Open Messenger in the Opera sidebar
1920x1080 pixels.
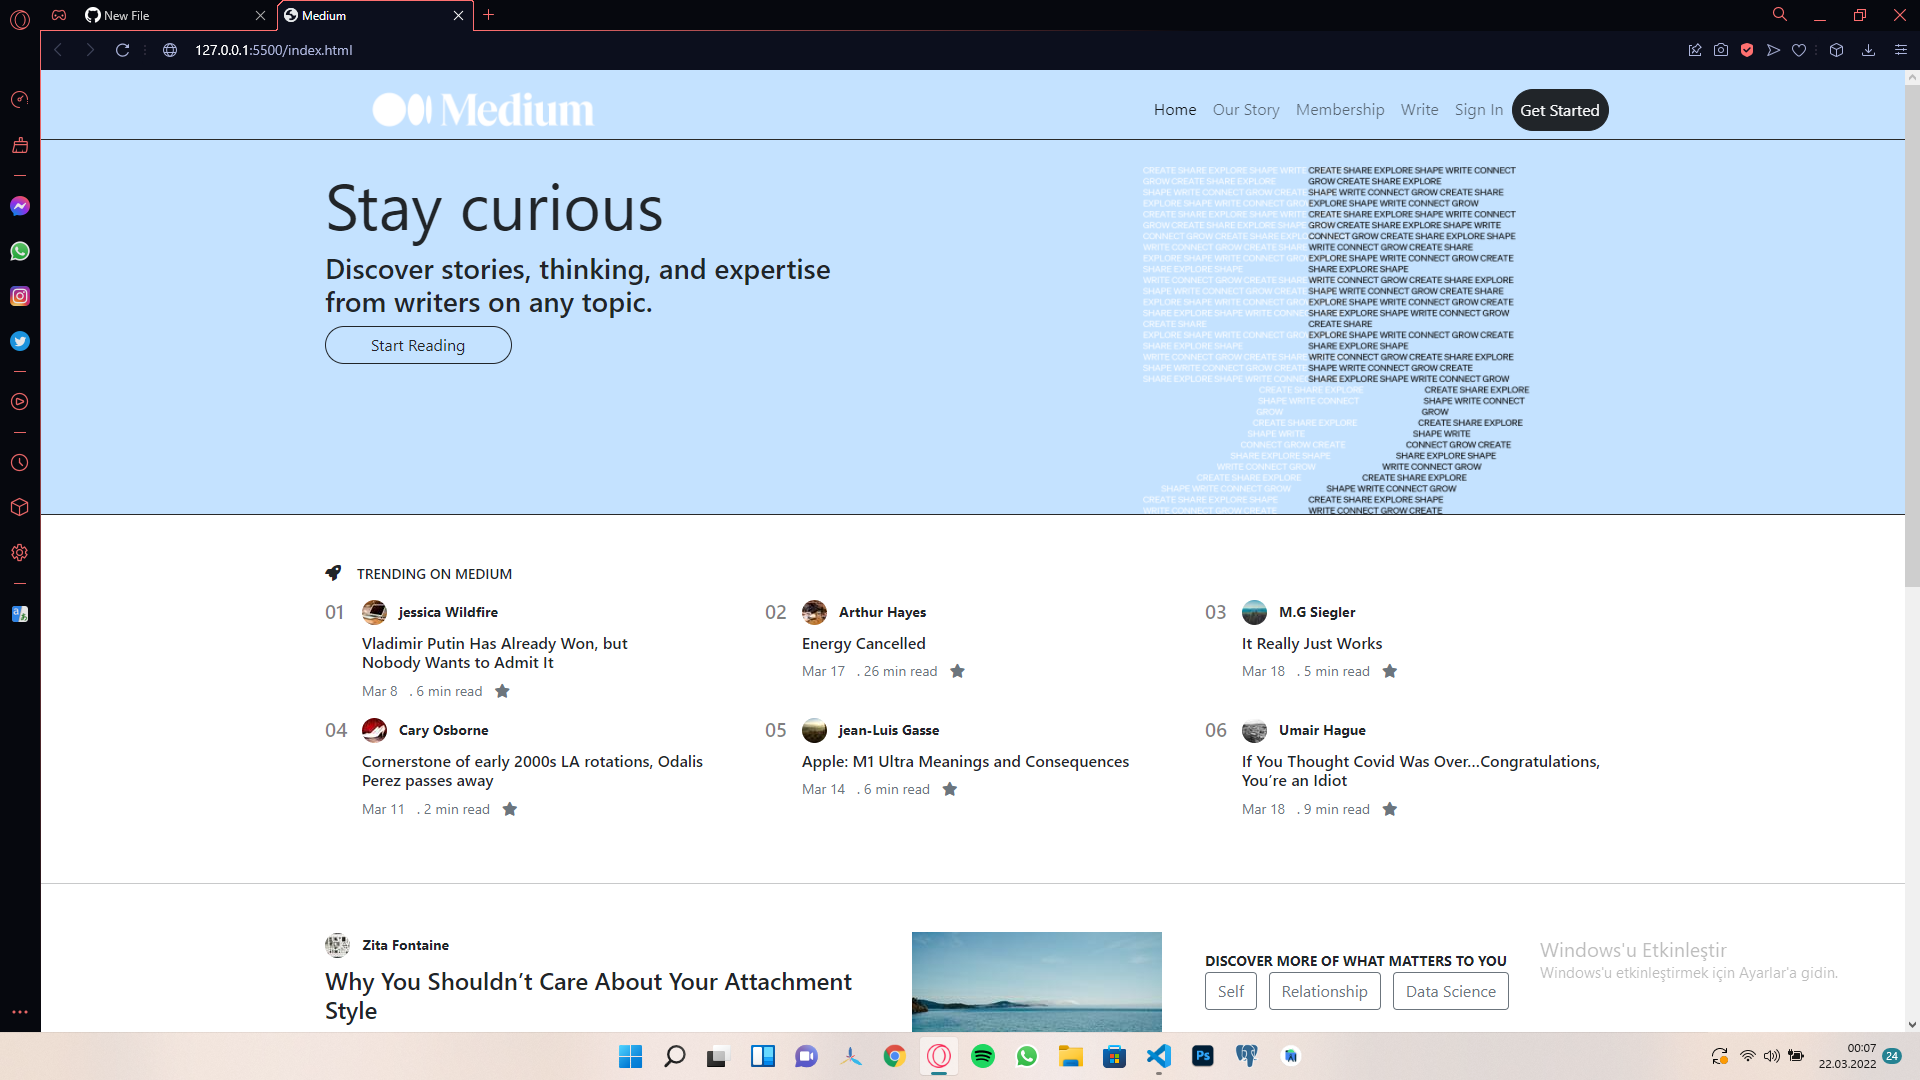(20, 206)
